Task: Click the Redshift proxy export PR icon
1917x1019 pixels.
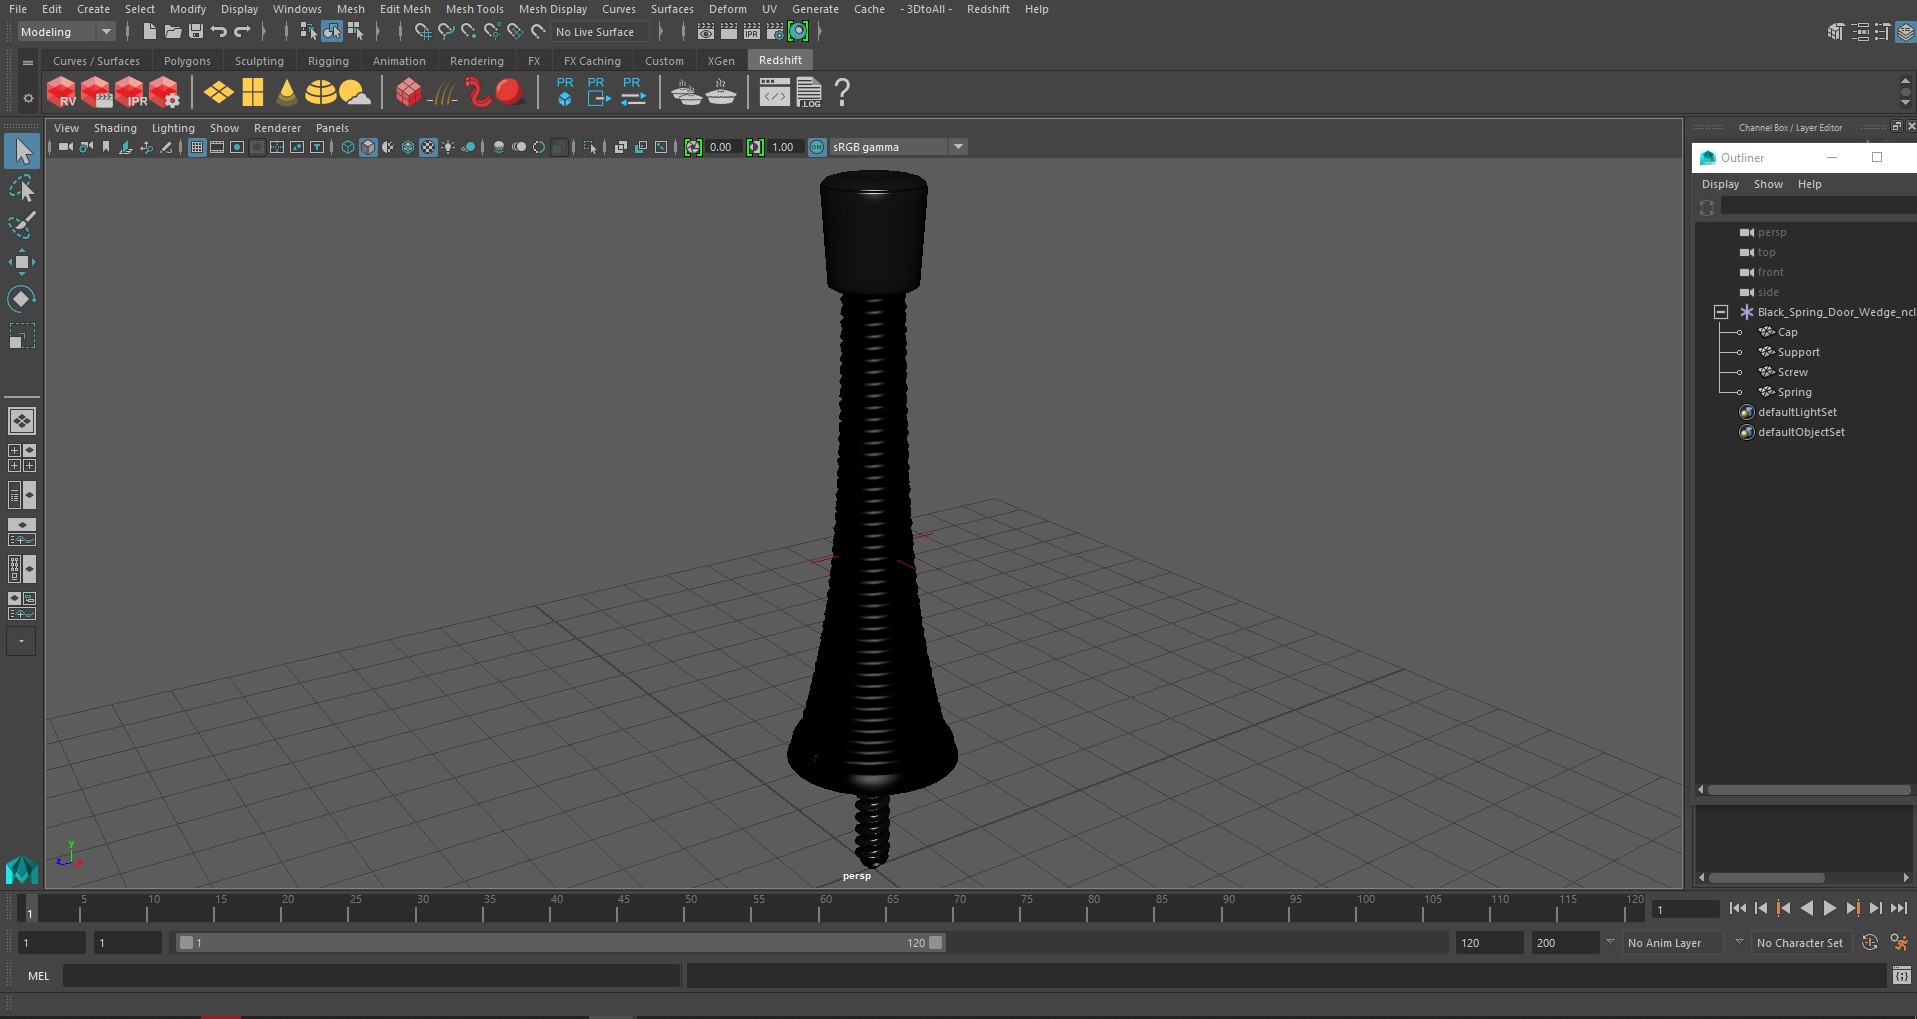Action: tap(598, 92)
